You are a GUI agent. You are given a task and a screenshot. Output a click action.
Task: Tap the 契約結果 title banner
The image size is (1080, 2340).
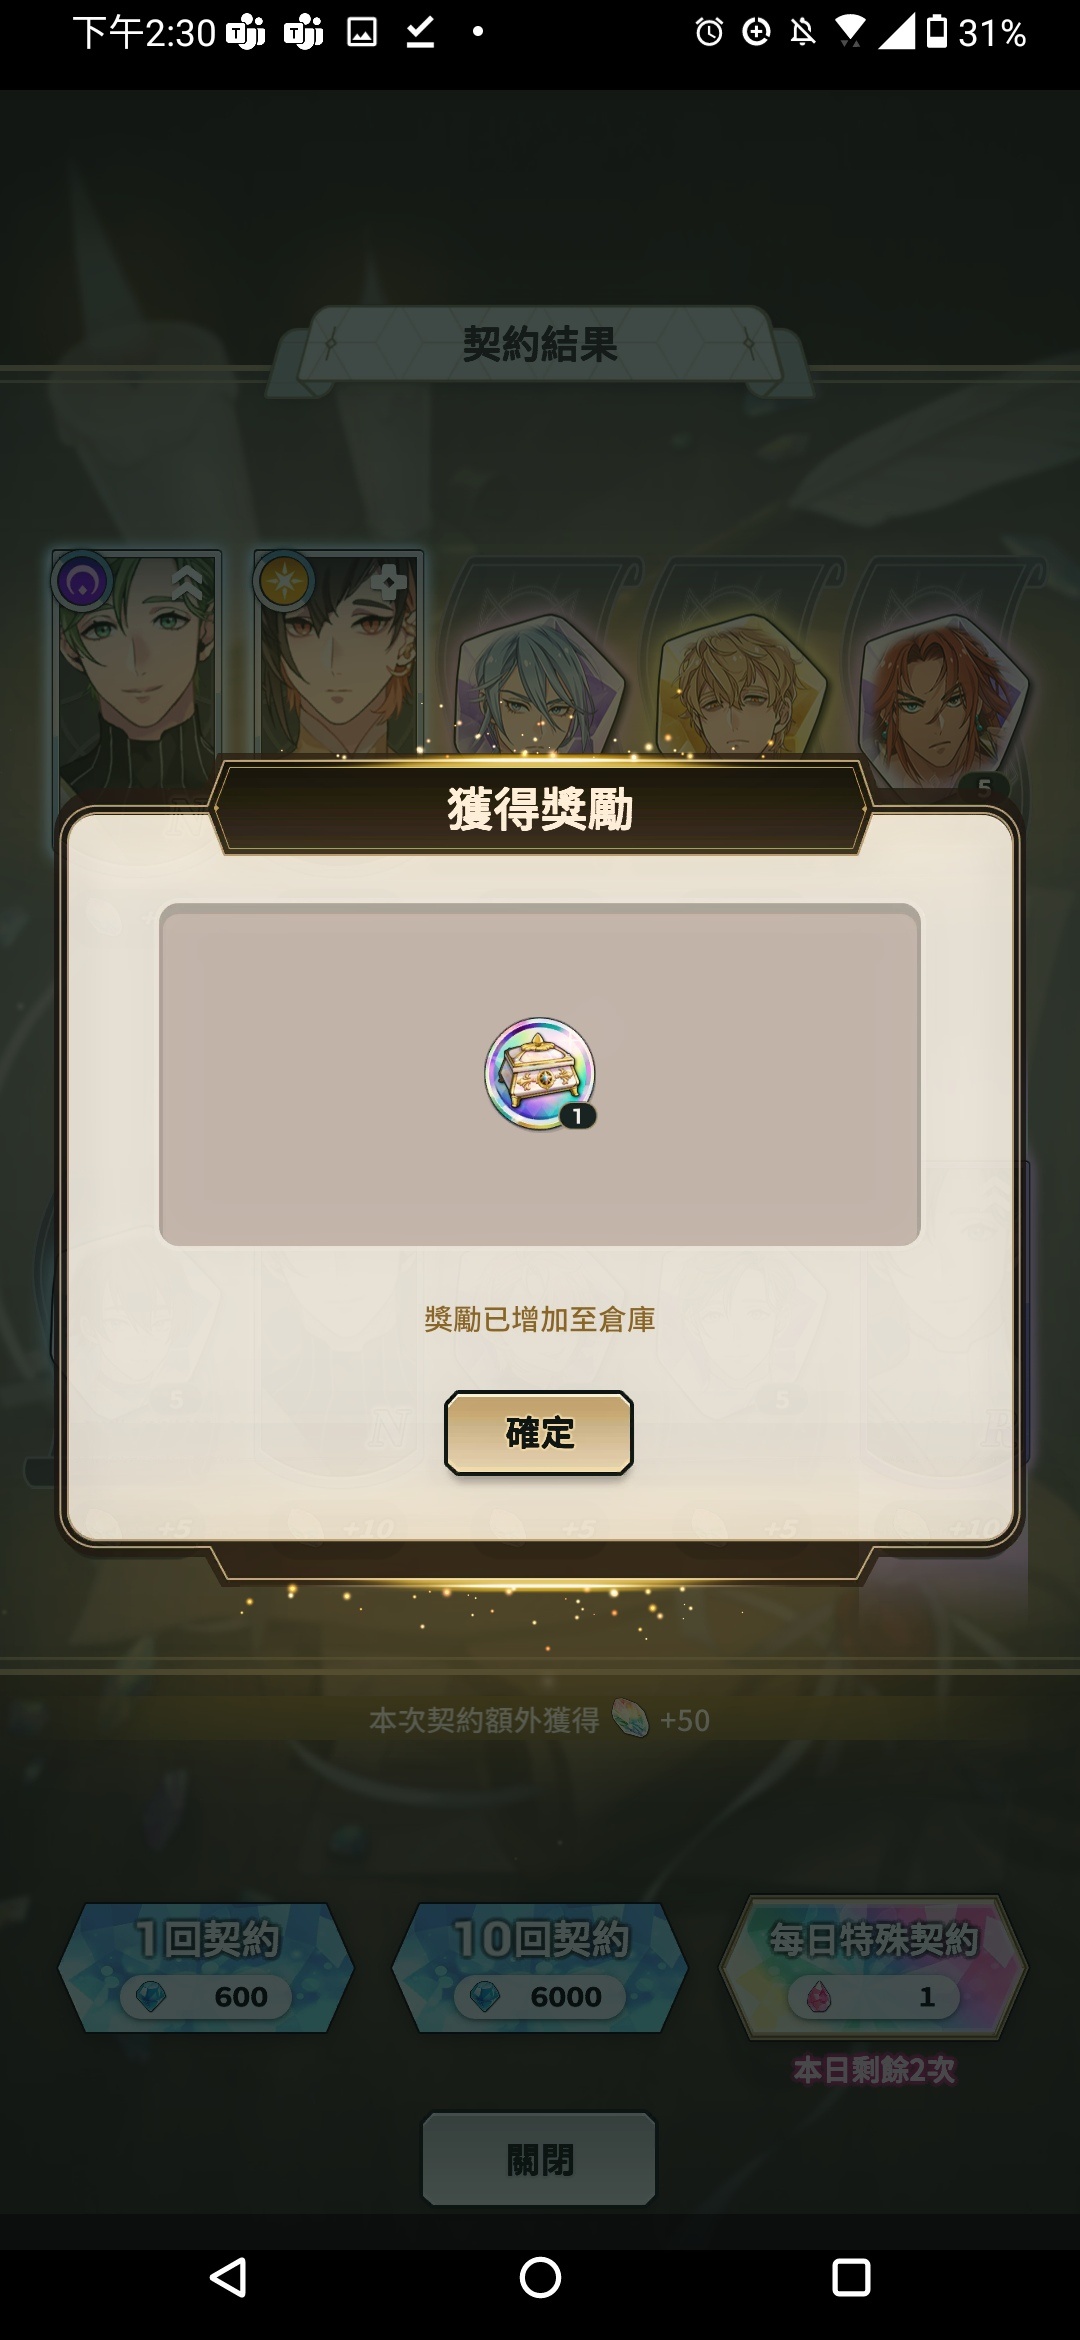click(x=540, y=345)
